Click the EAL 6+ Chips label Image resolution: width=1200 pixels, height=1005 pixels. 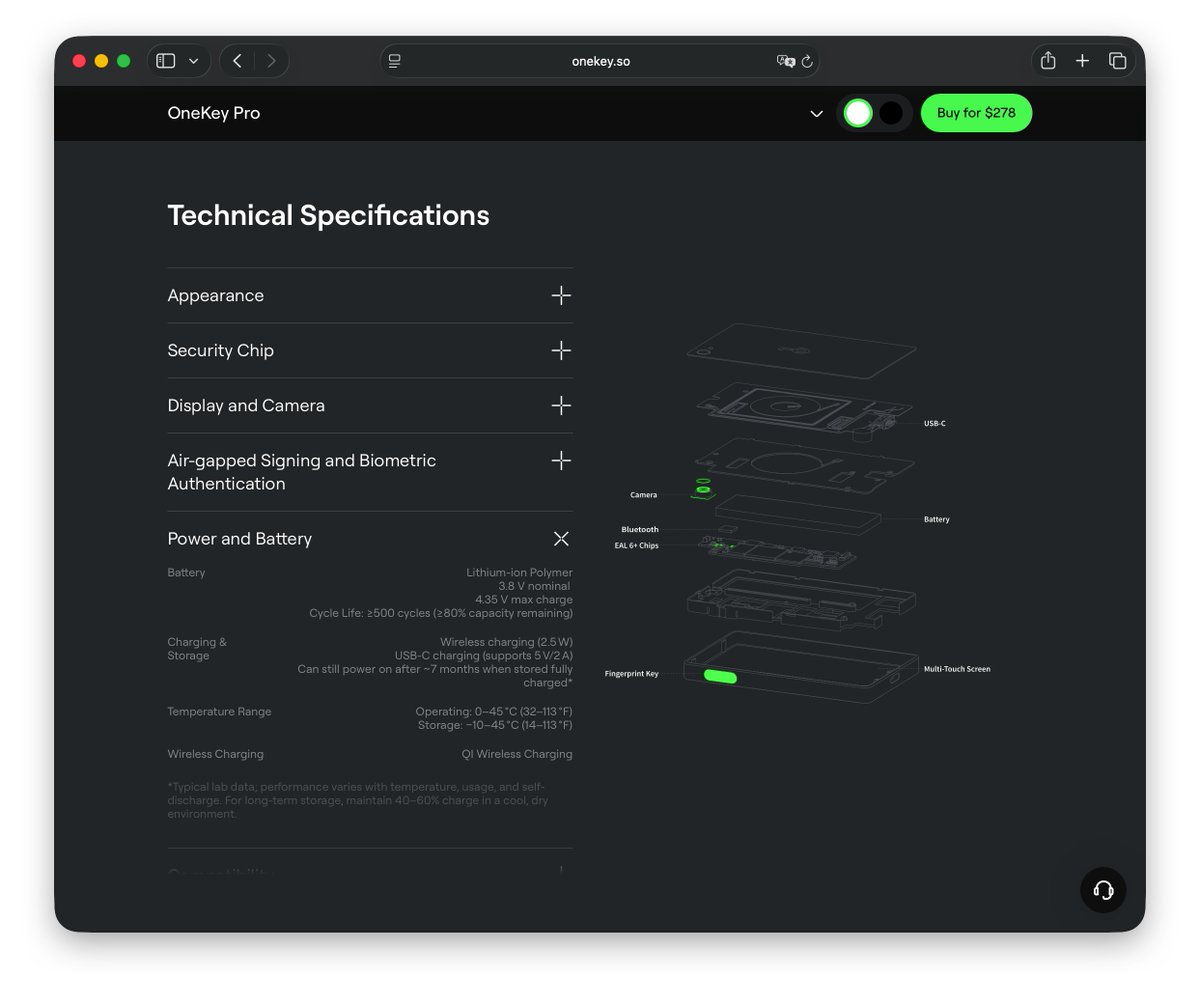pos(636,546)
